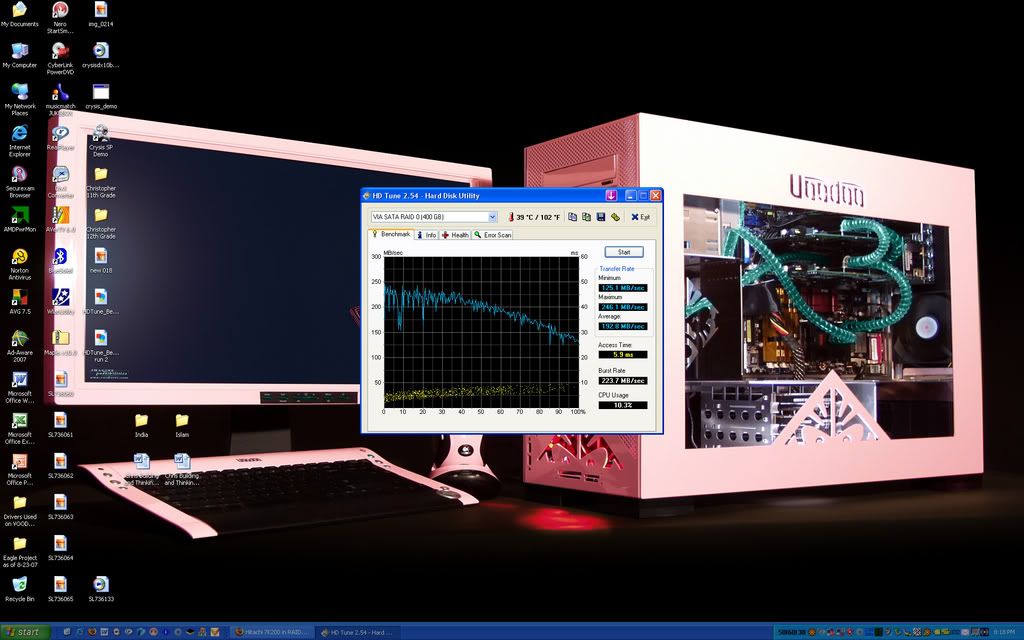Open the VIA SATA RAID 0 drive dropdown
The image size is (1024, 640).
tap(492, 217)
